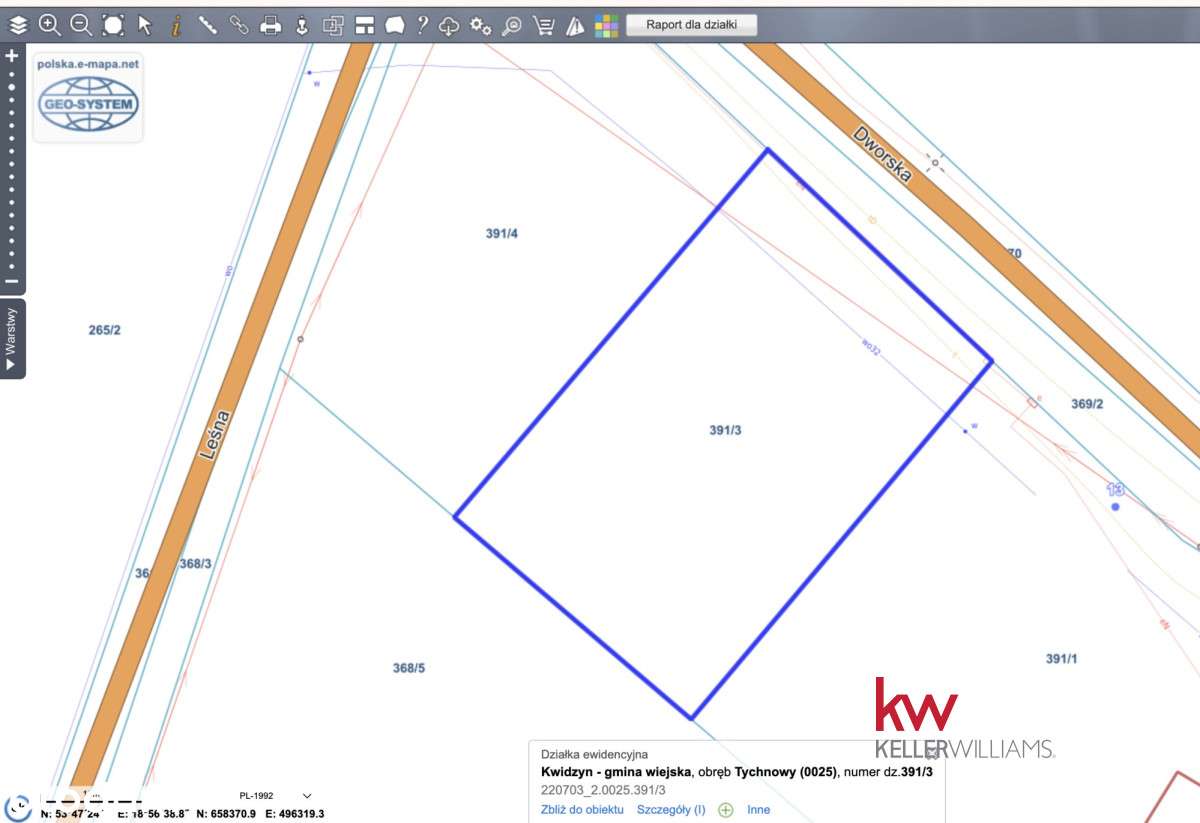The height and width of the screenshot is (823, 1200).
Task: Open the parcel search magnifier icon
Action: pyautogui.click(x=511, y=26)
